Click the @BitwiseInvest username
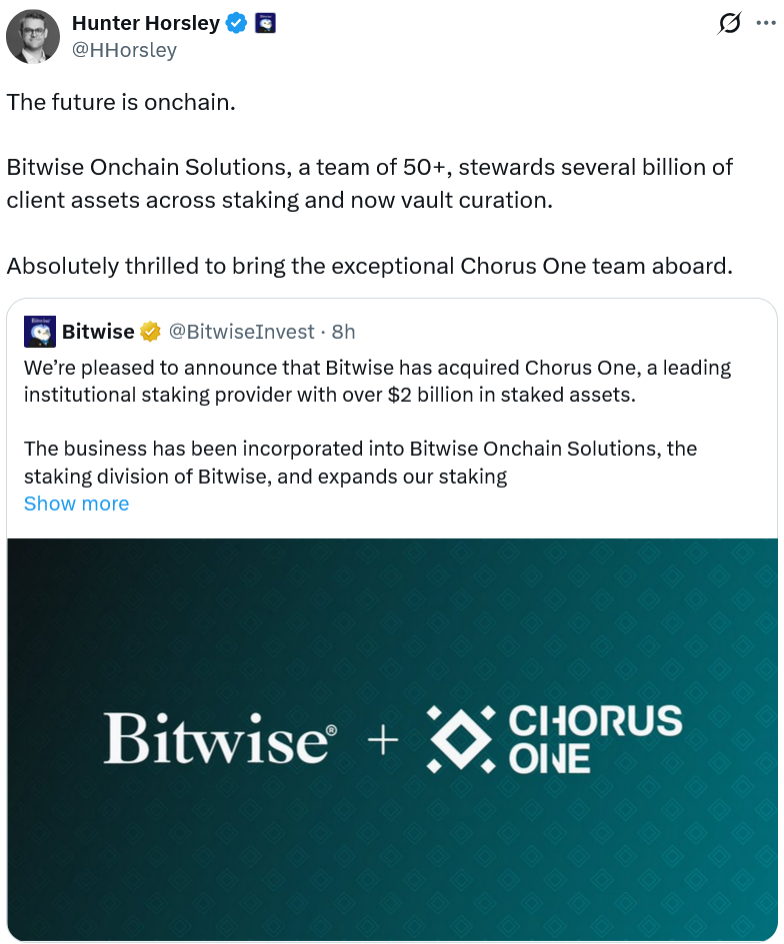784x944 pixels. click(240, 331)
